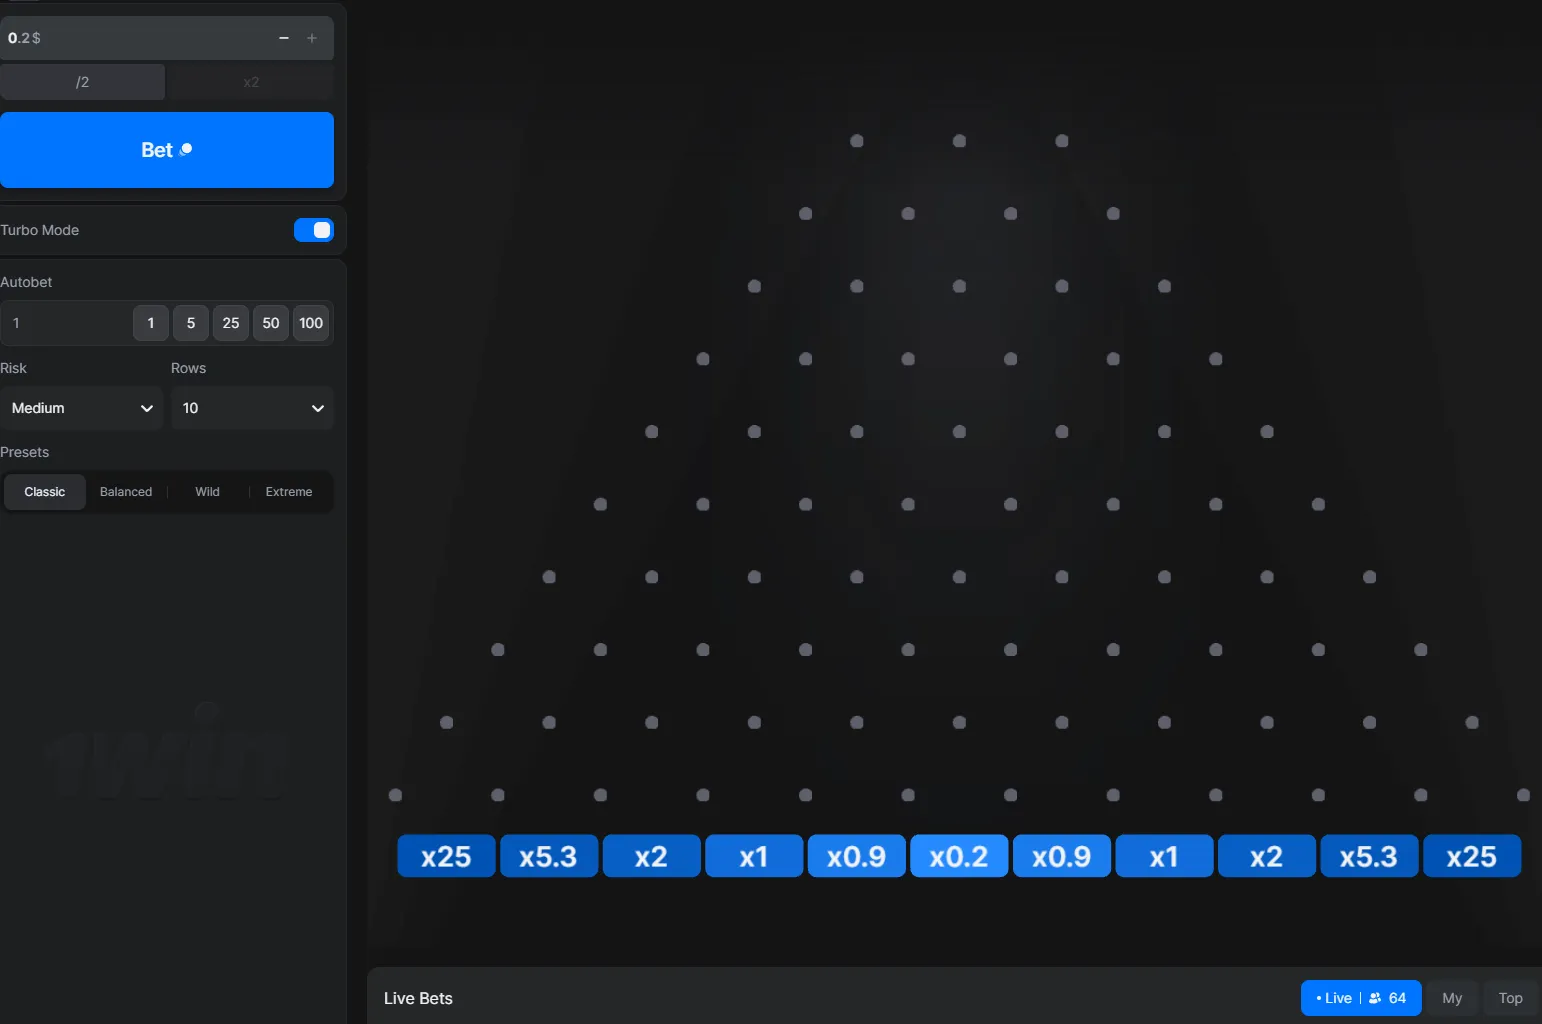
Task: Open the Top bets tab
Action: click(1510, 998)
